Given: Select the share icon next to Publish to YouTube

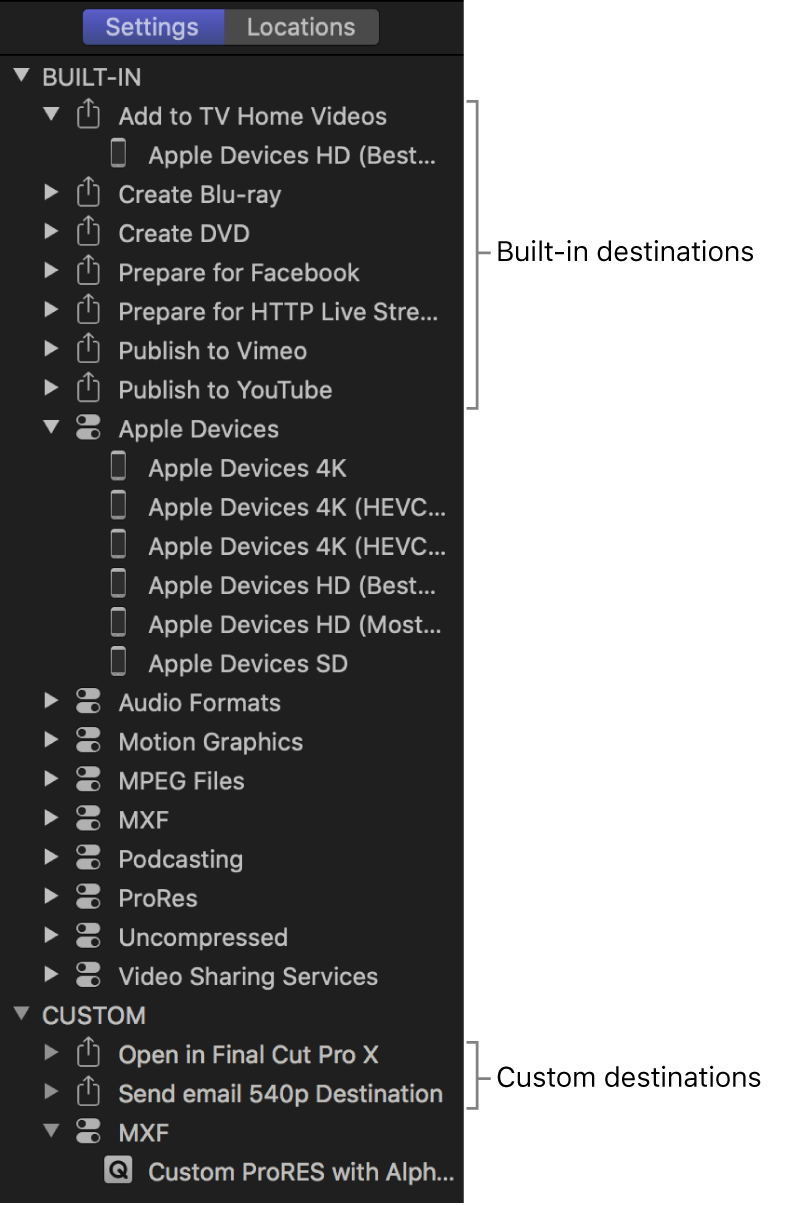Looking at the screenshot, I should coord(88,390).
